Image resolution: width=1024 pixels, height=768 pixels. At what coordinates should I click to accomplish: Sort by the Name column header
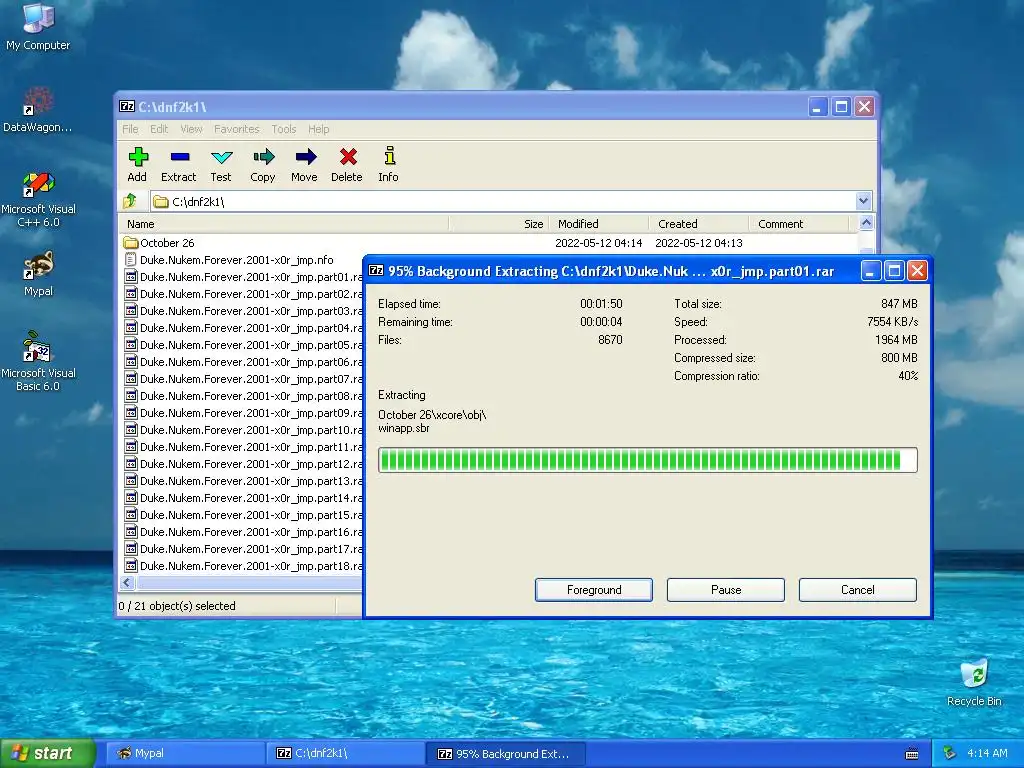click(x=283, y=224)
